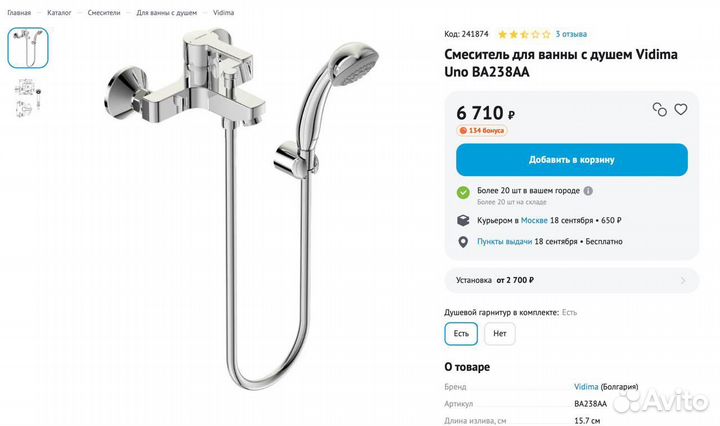
Task: Select the first product photo thumbnail
Action: tap(28, 48)
